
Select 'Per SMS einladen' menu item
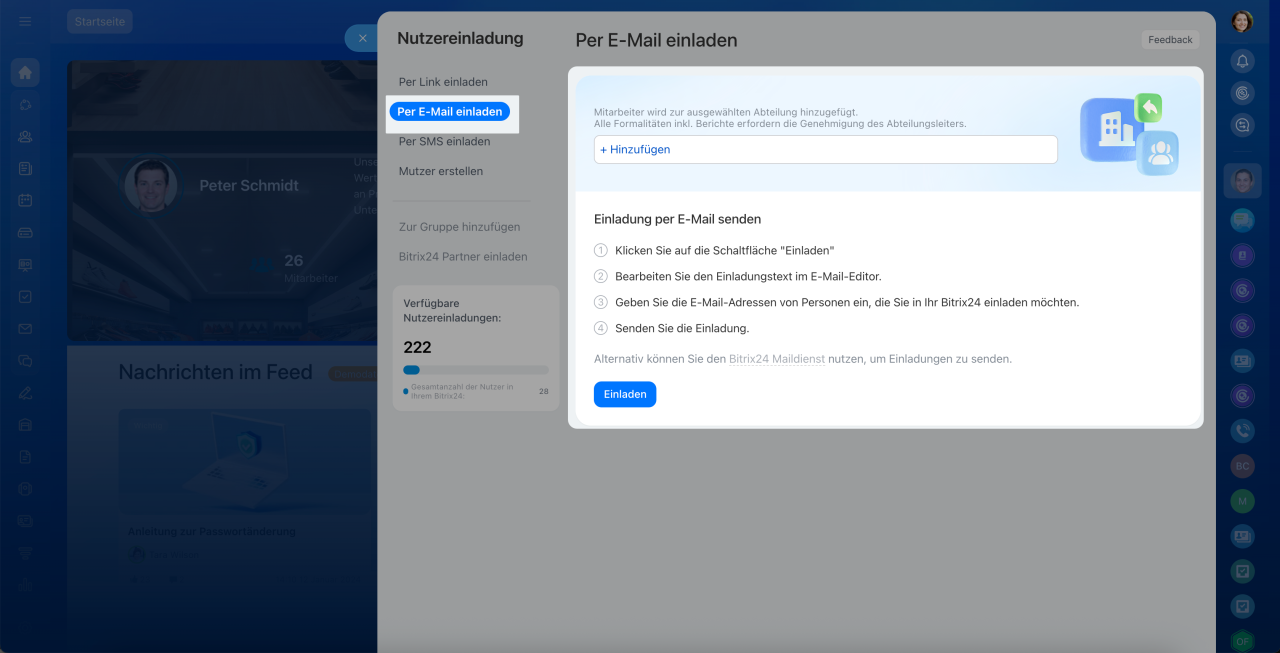point(444,142)
